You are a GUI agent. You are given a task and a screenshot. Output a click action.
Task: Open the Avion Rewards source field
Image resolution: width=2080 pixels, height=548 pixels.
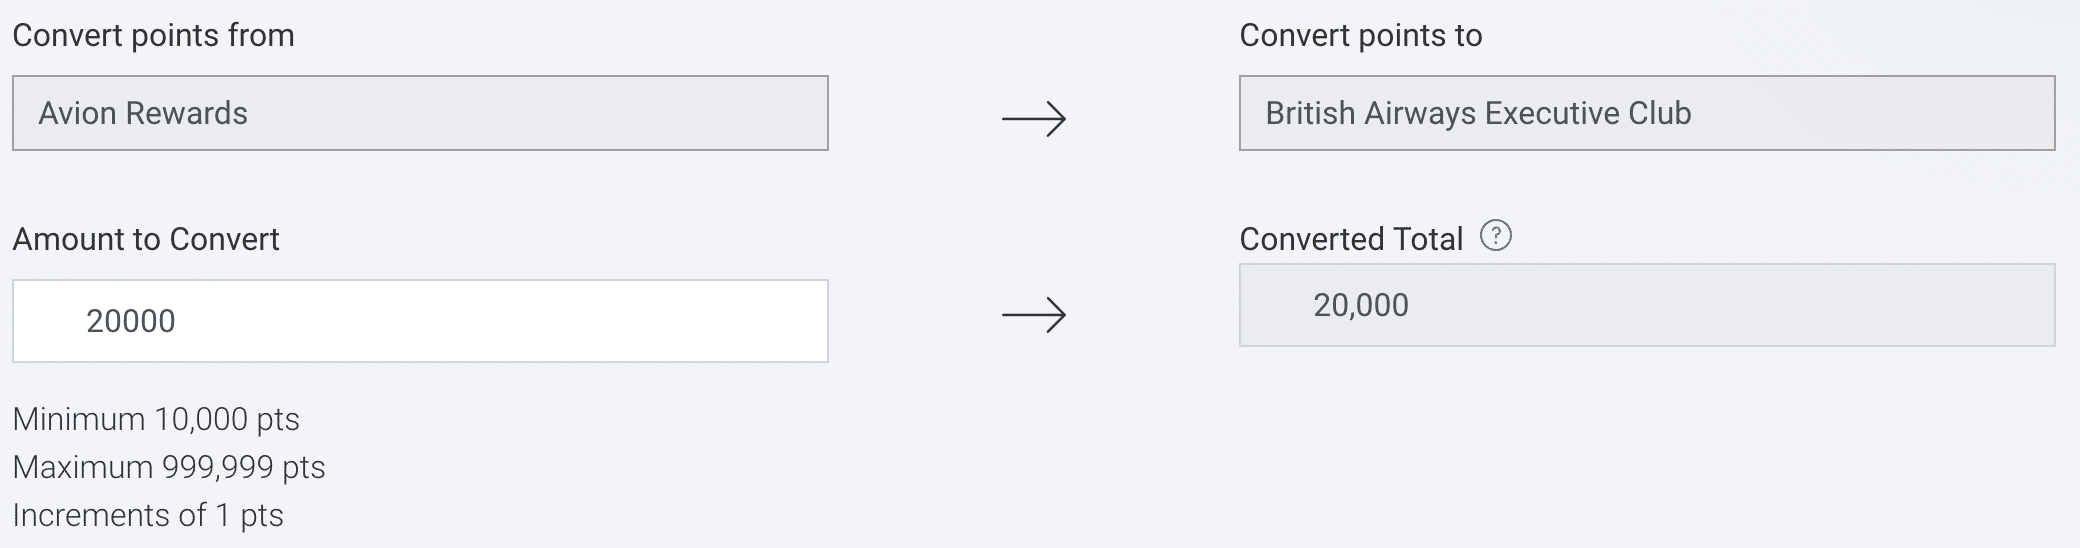420,113
